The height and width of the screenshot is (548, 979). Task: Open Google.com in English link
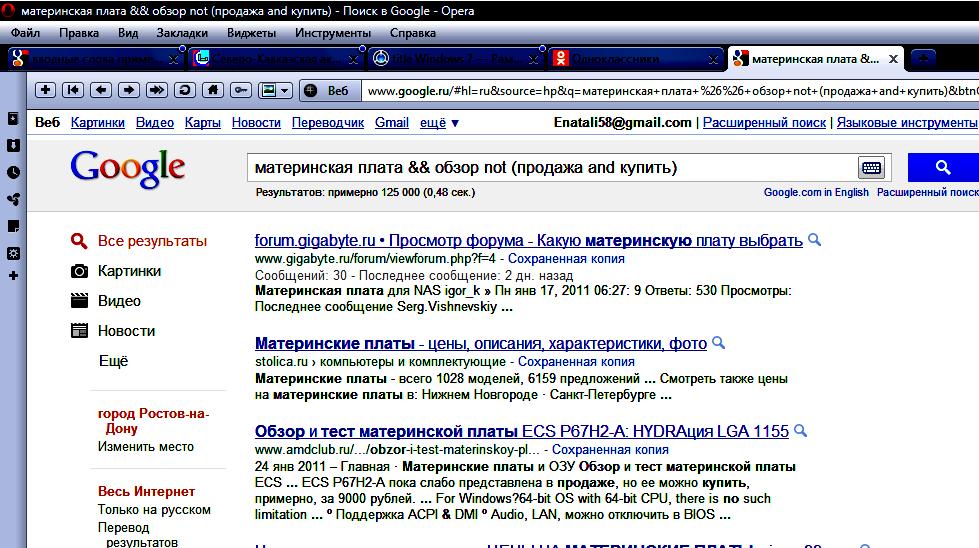tap(816, 192)
